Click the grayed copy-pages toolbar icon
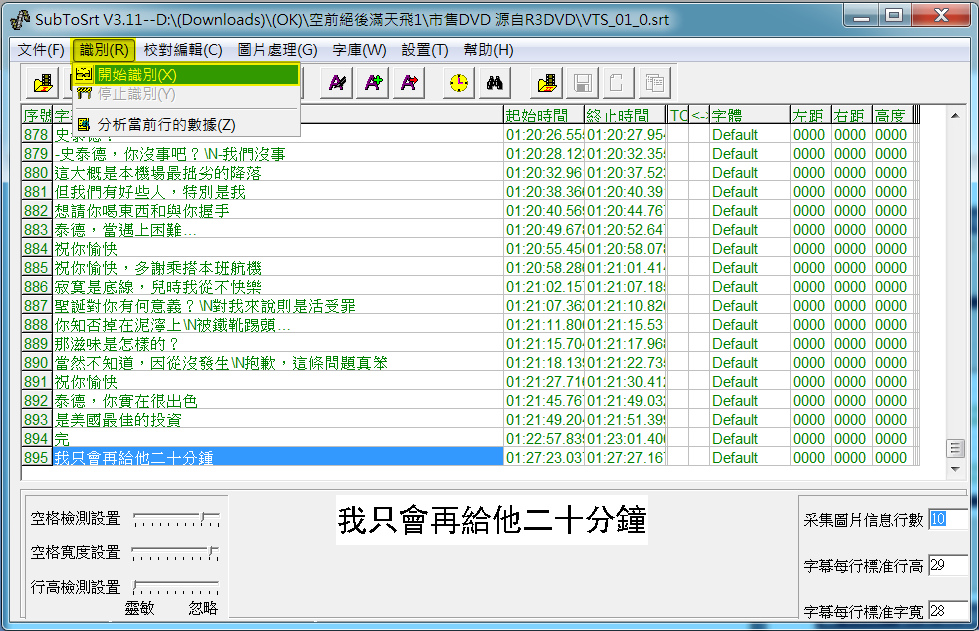The image size is (979, 631). pyautogui.click(x=654, y=83)
